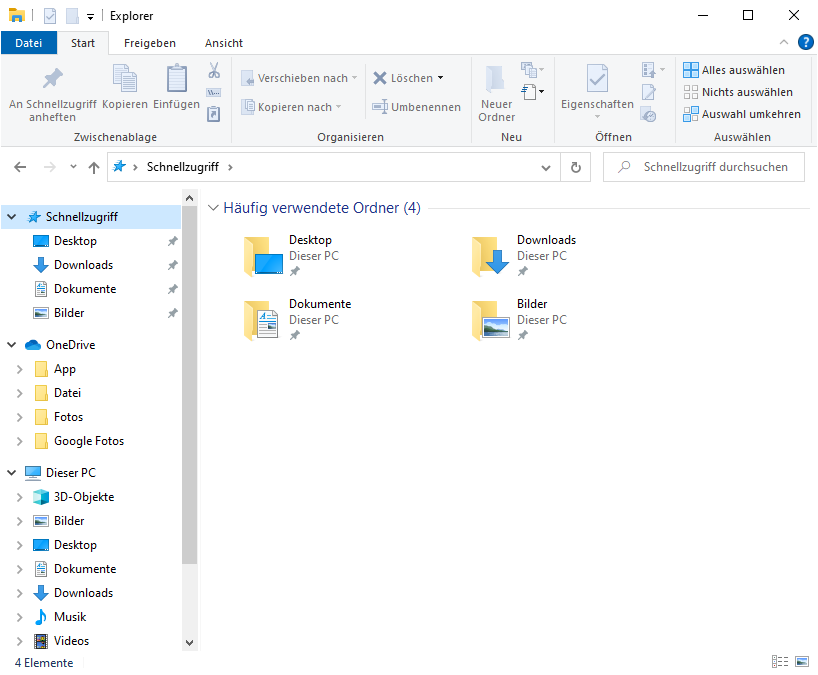The width and height of the screenshot is (818, 675).
Task: Collapse the Dieser PC tree node
Action: pos(12,473)
